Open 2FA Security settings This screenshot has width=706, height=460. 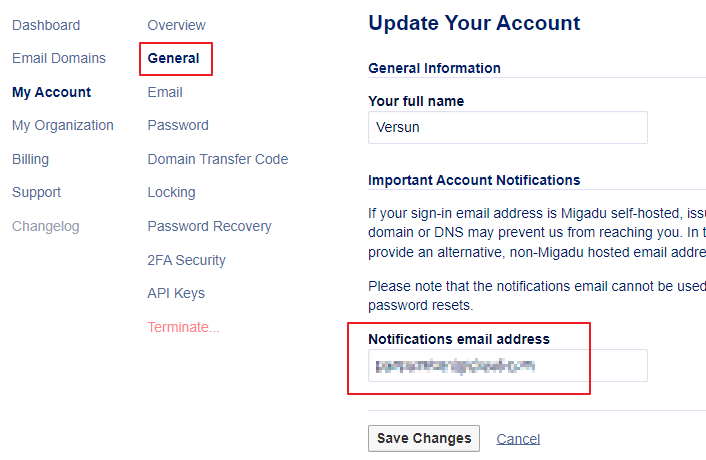coord(186,260)
